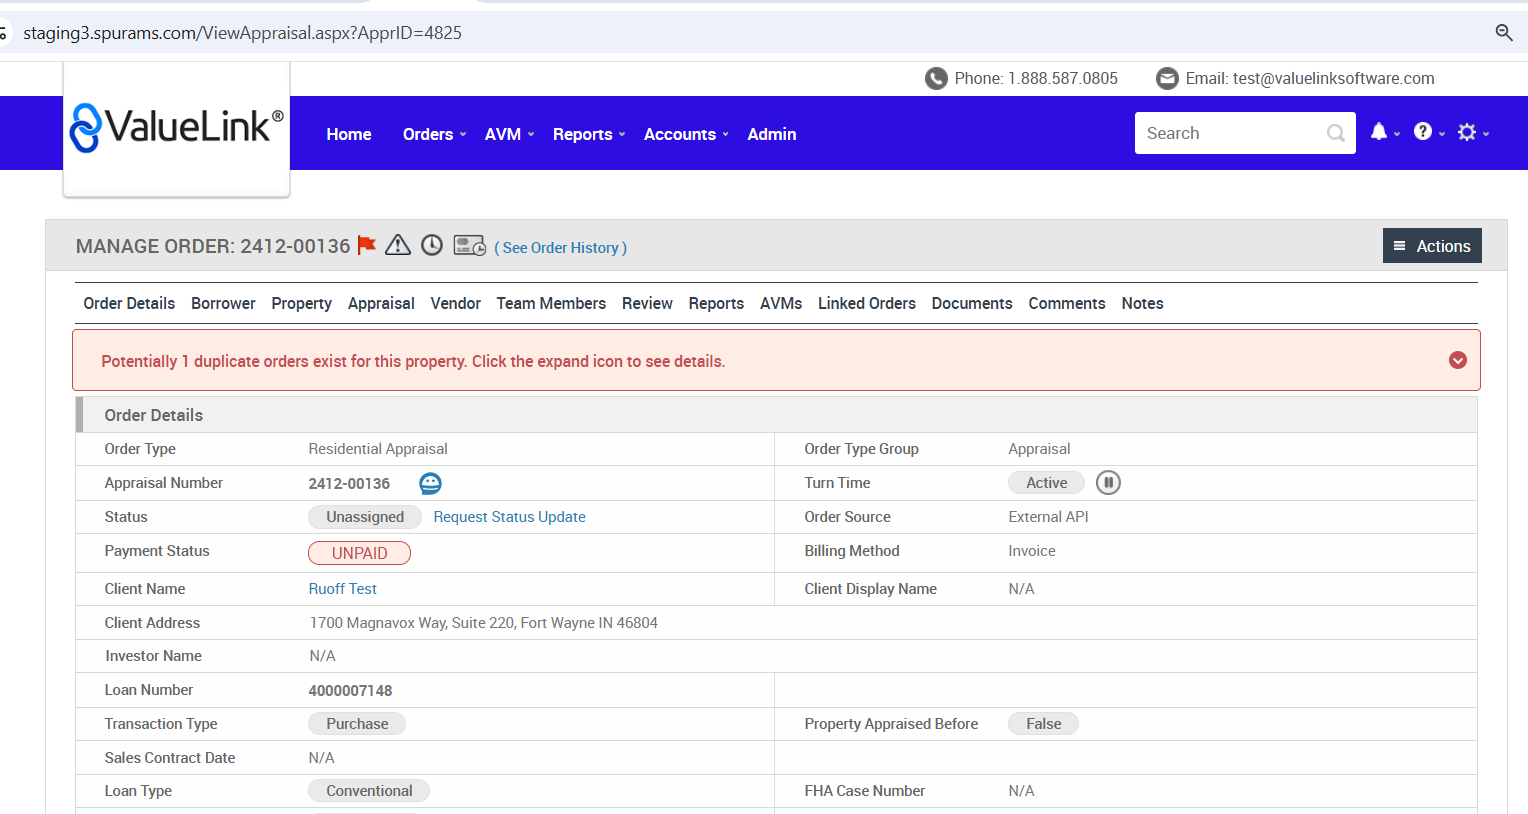This screenshot has width=1528, height=814.
Task: Click the email envelope icon in top bar
Action: click(1167, 78)
